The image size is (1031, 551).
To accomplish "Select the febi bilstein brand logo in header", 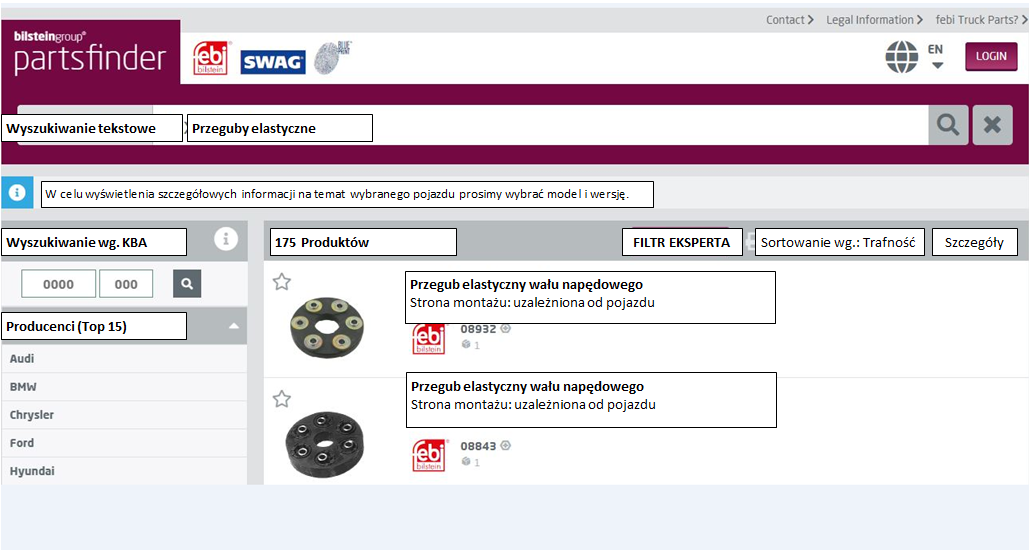I will pyautogui.click(x=210, y=58).
